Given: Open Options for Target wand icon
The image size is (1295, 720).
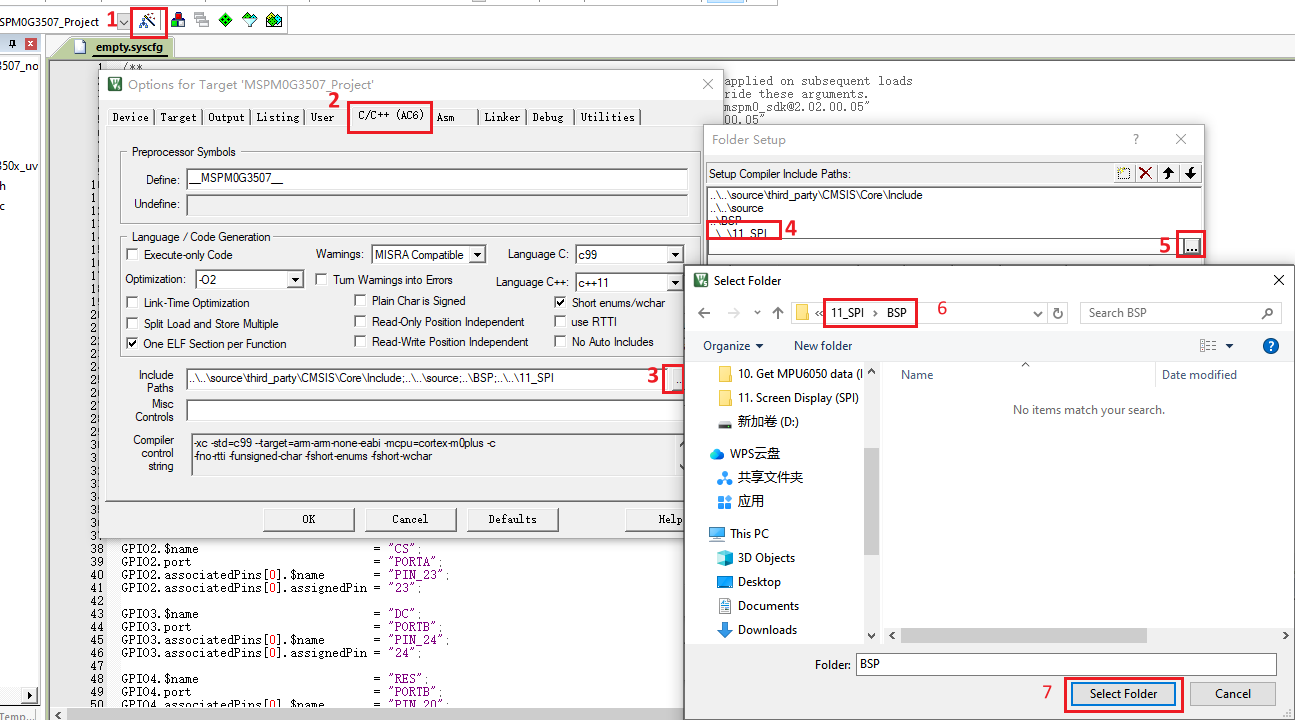Looking at the screenshot, I should 148,20.
